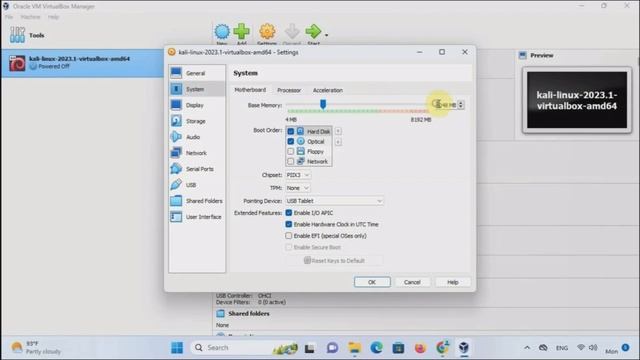The height and width of the screenshot is (360, 640).
Task: Open the Tools icon in Manager
Action: click(x=18, y=35)
